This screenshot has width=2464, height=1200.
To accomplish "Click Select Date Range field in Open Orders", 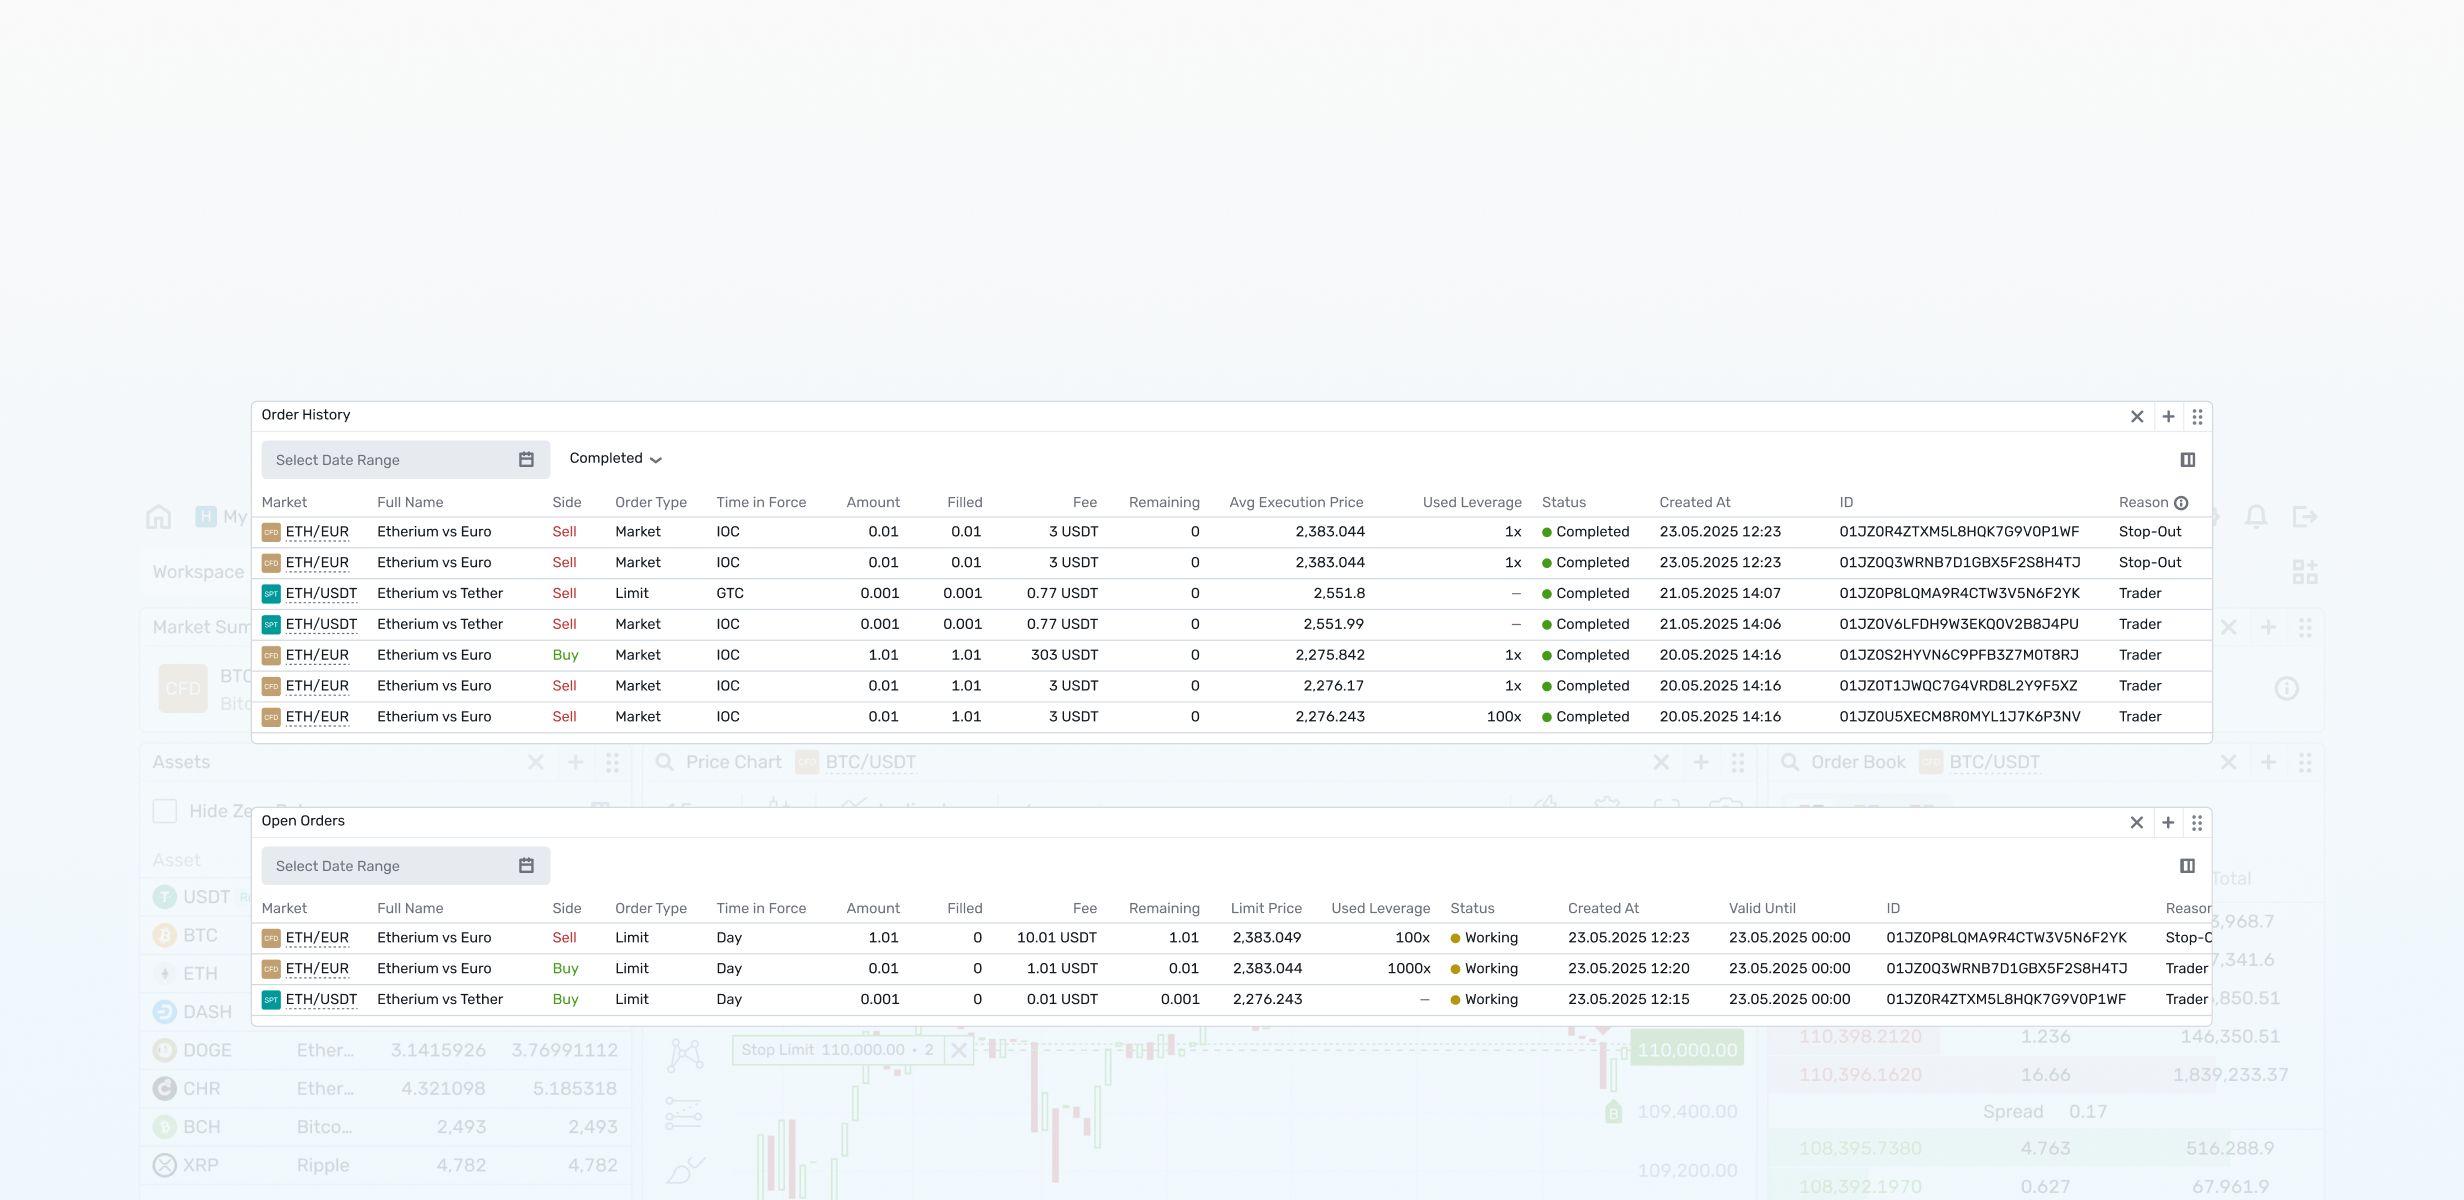I will (406, 866).
